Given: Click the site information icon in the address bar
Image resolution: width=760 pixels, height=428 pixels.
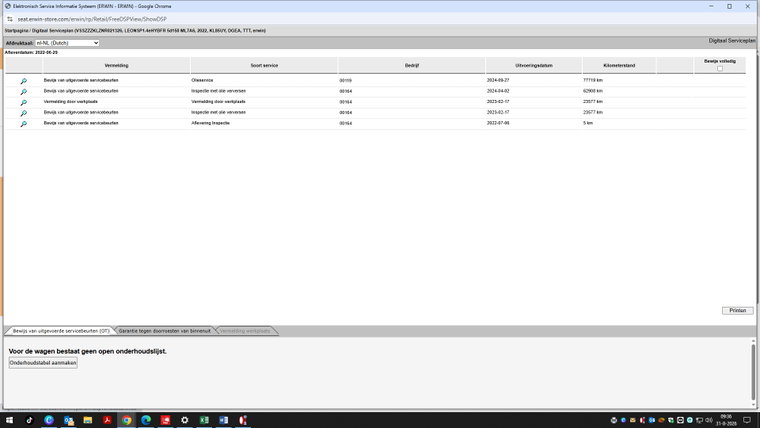Looking at the screenshot, I should pos(10,19).
